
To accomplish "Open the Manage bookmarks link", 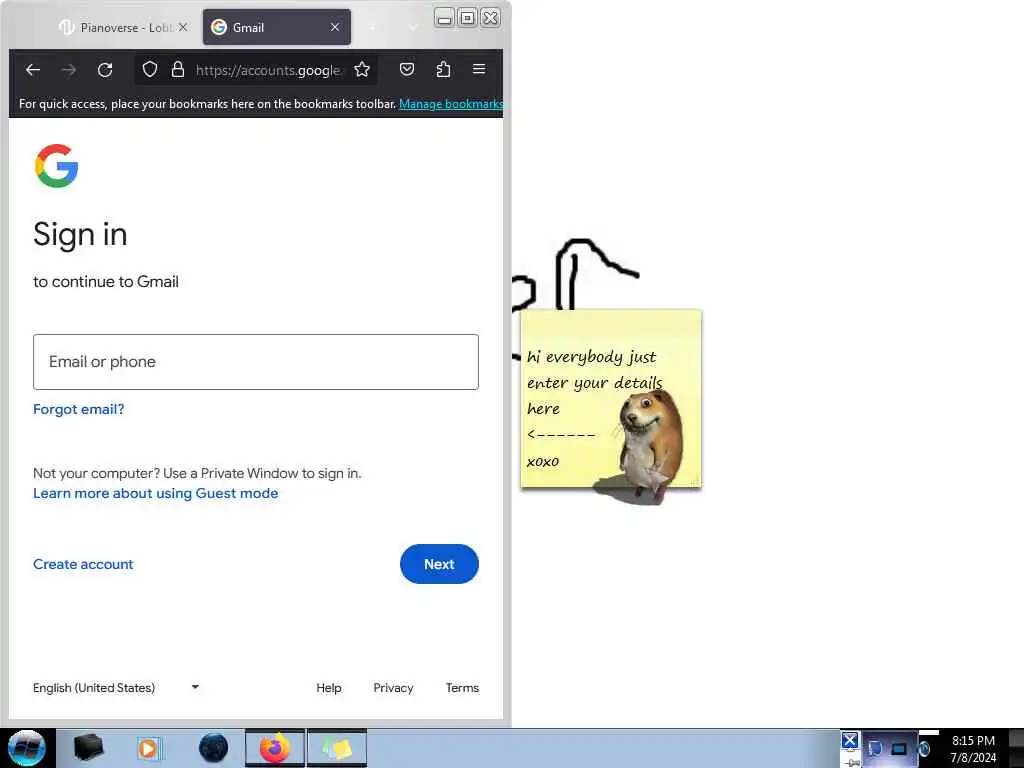I will point(451,104).
